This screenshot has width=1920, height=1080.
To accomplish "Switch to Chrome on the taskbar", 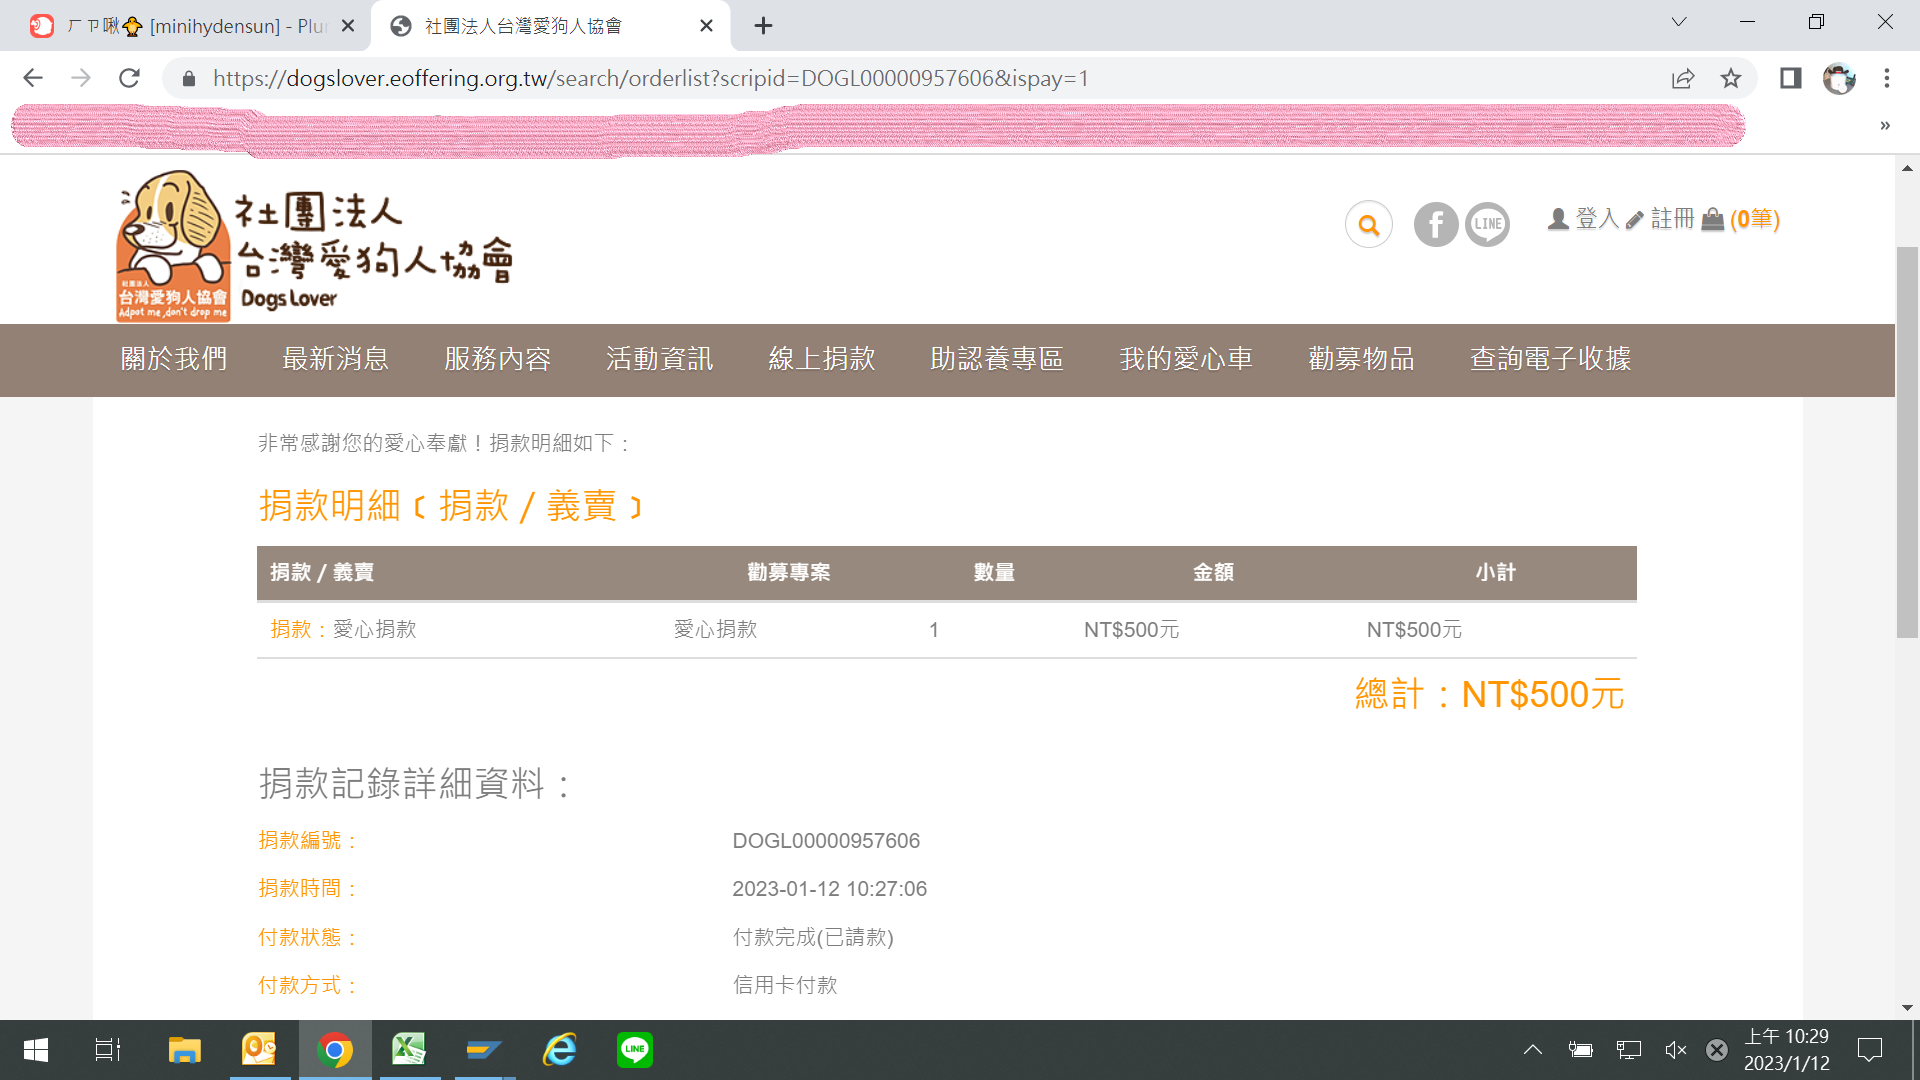I will click(x=335, y=1050).
